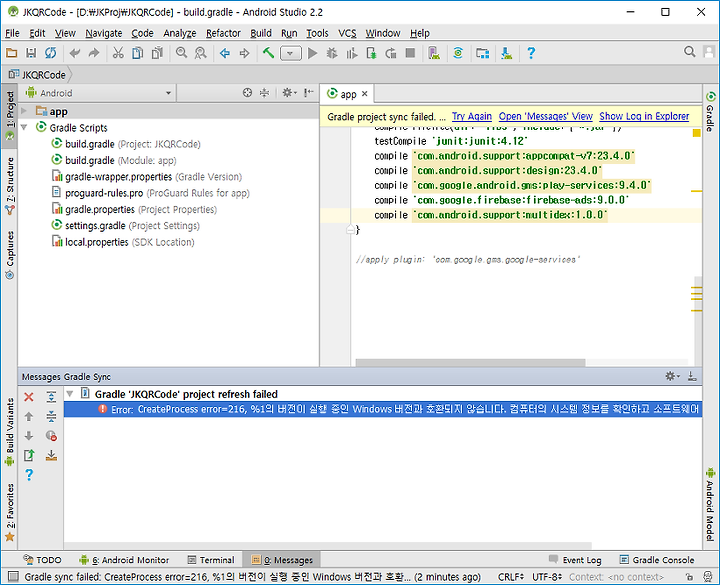Click Collapse All icon in Project panel
The image size is (720, 585).
point(264,93)
